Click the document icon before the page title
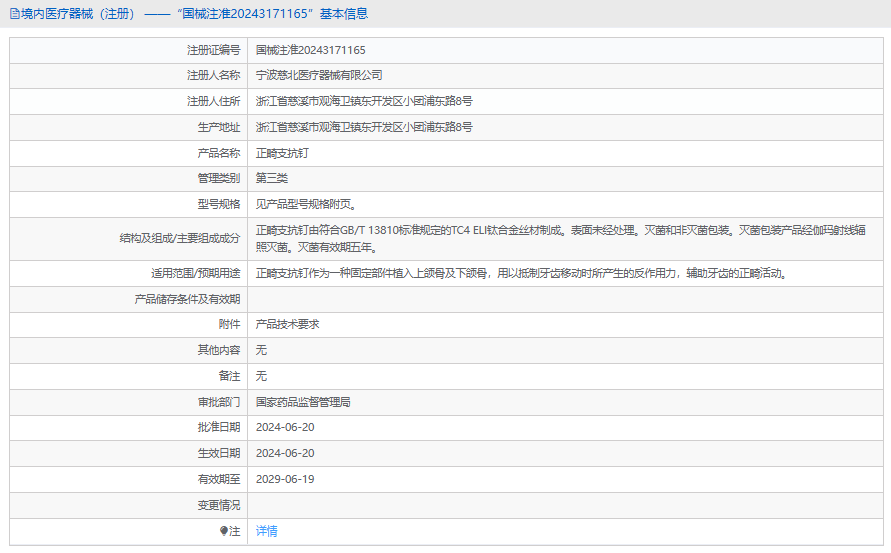The width and height of the screenshot is (891, 553). click(14, 14)
